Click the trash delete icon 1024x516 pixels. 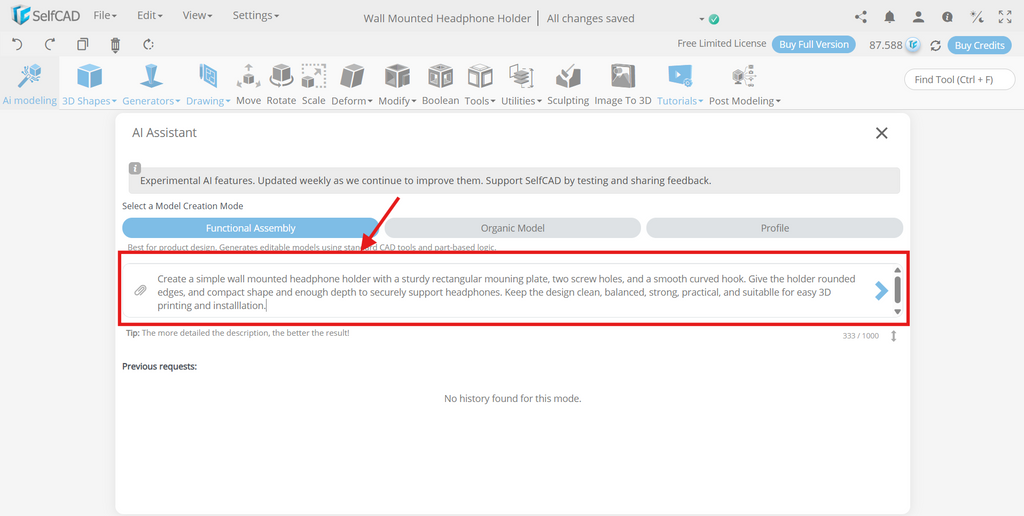click(x=116, y=44)
